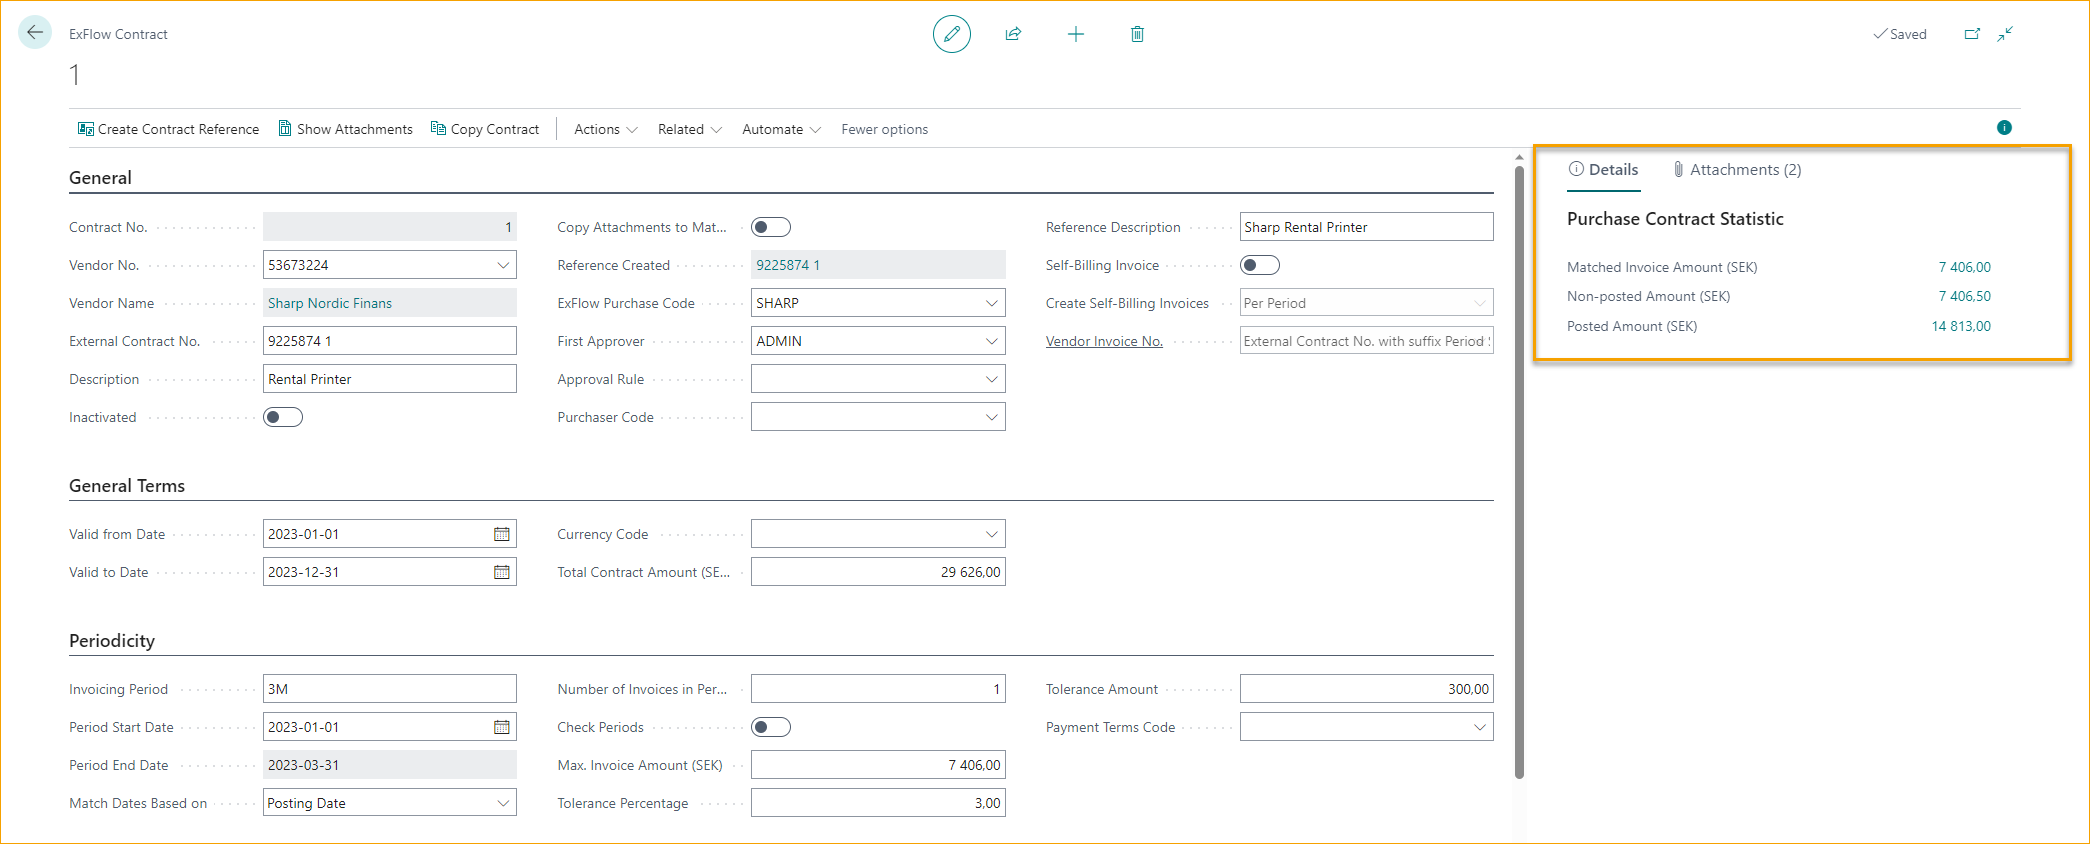Image resolution: width=2090 pixels, height=844 pixels.
Task: Click the collapse page icon
Action: [x=2005, y=34]
